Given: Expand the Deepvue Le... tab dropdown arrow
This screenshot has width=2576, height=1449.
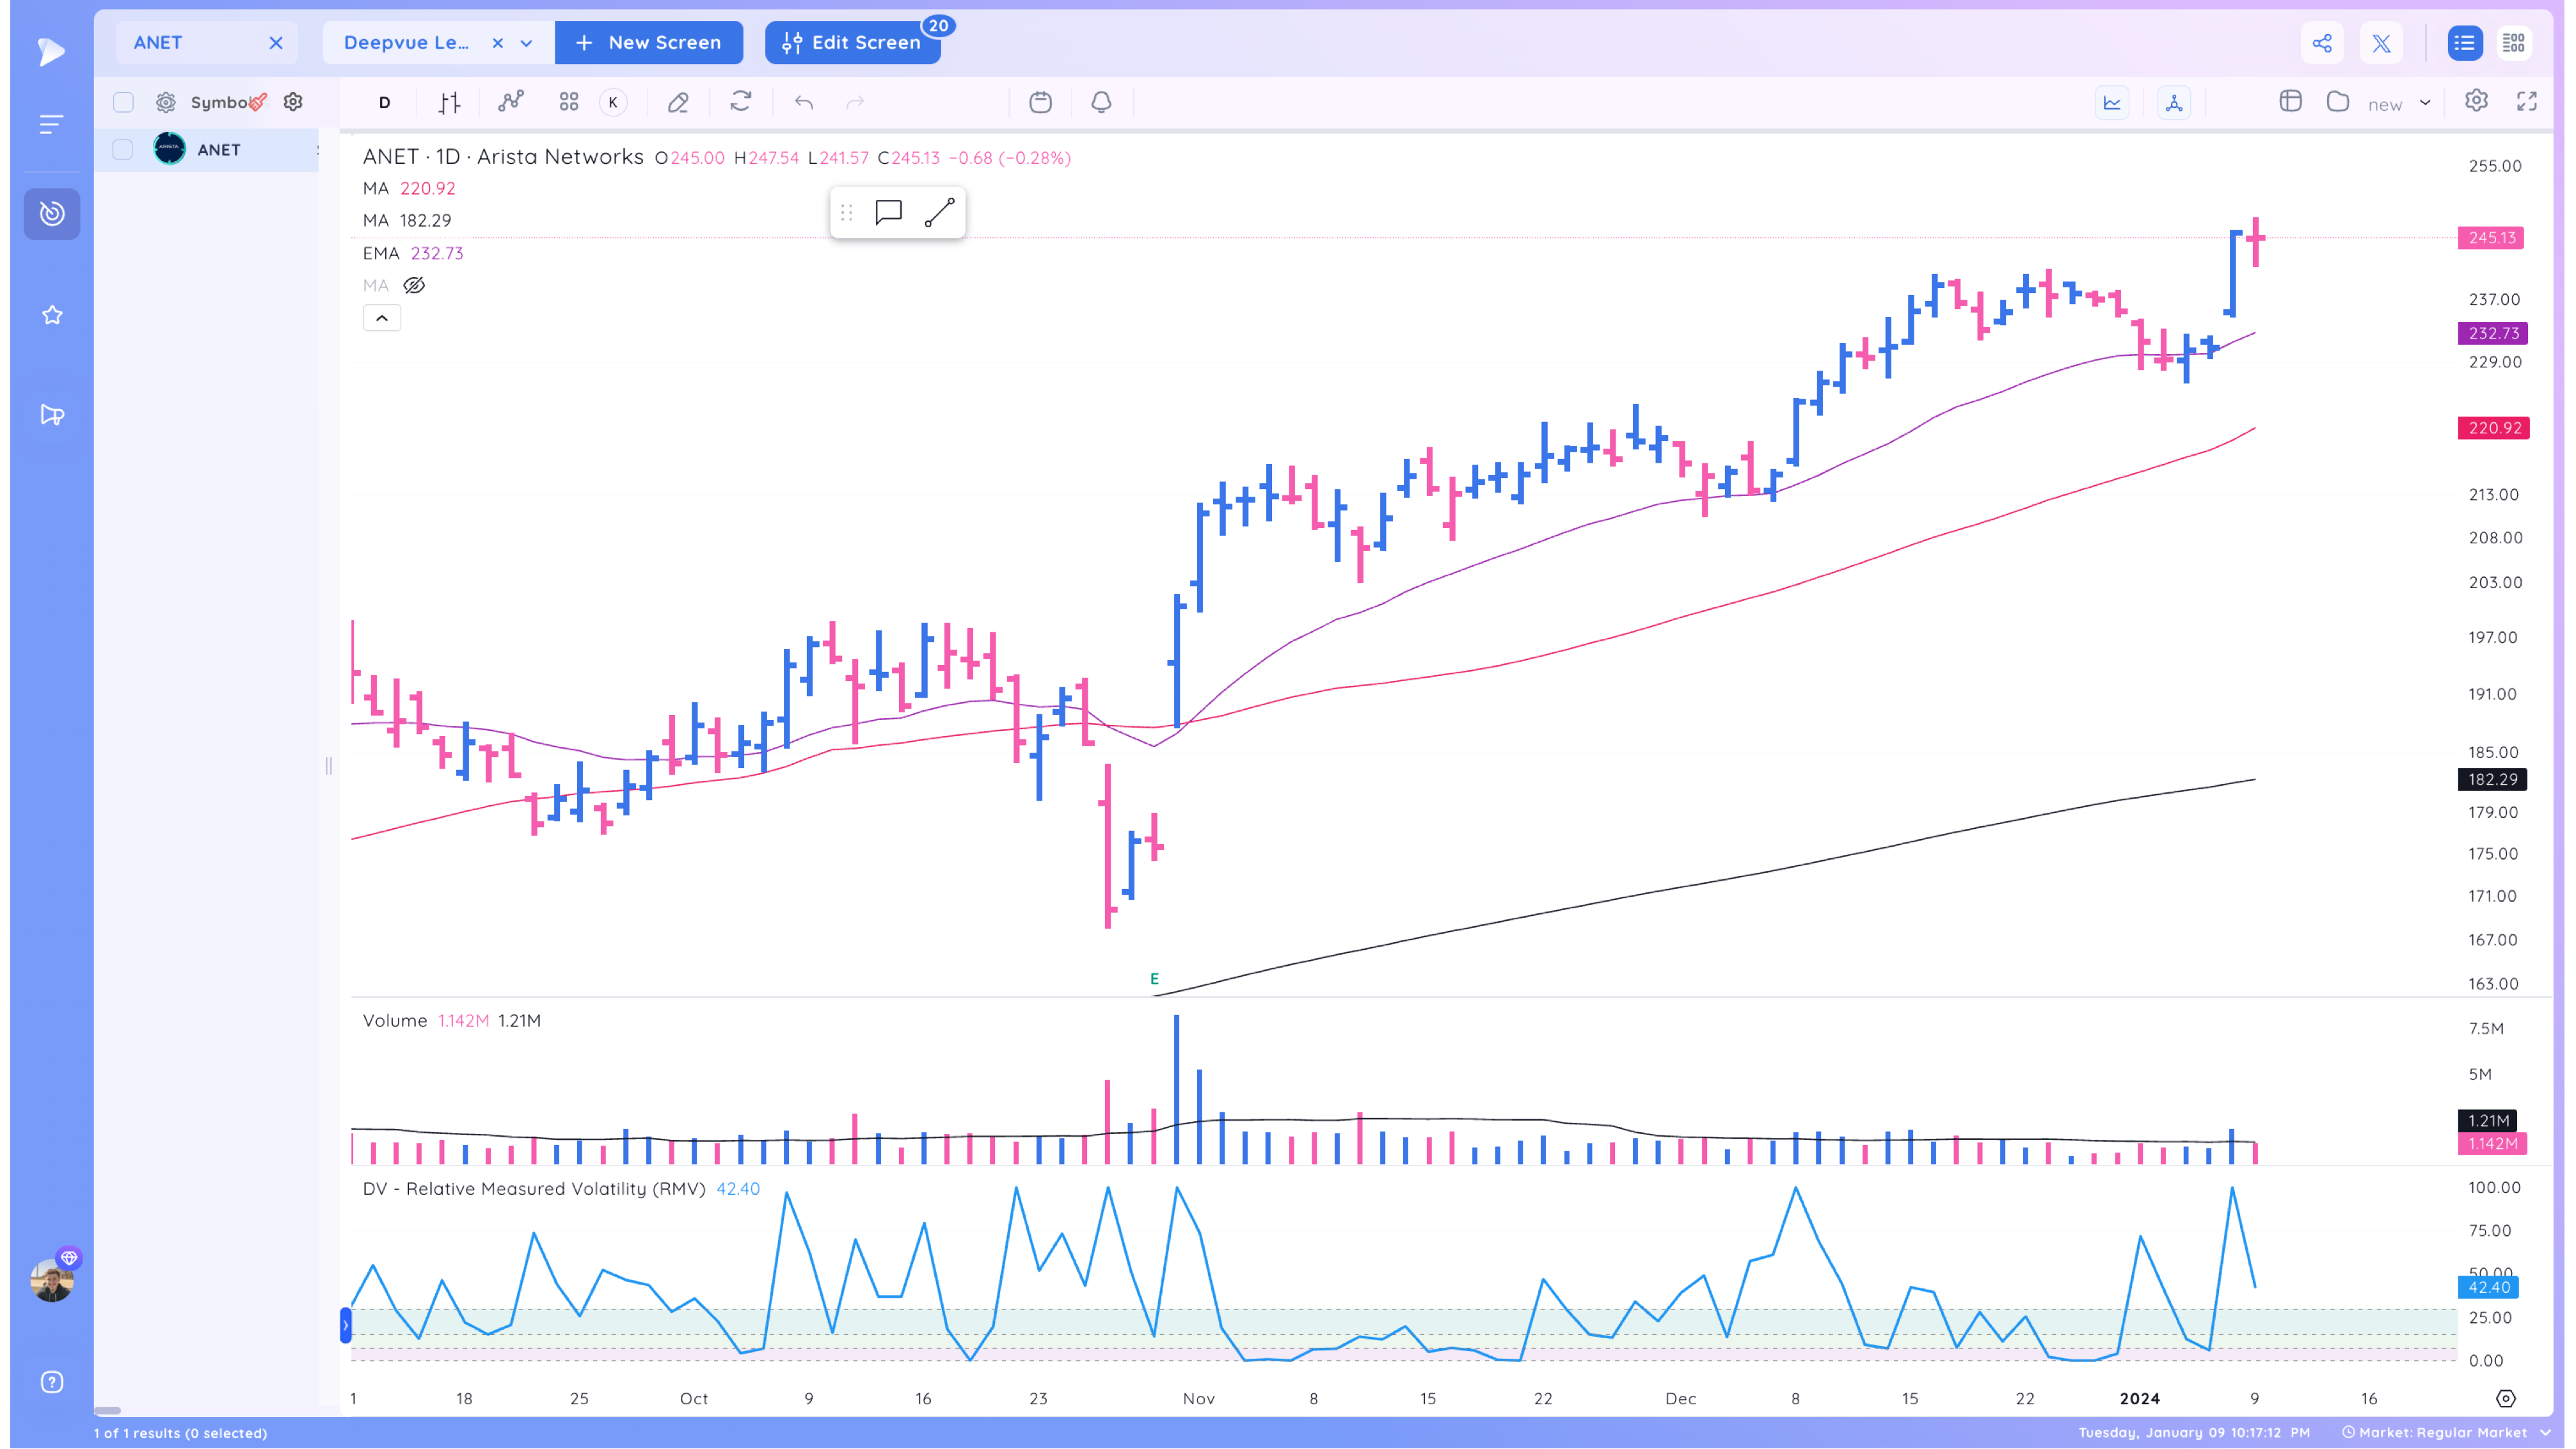Looking at the screenshot, I should coord(526,43).
